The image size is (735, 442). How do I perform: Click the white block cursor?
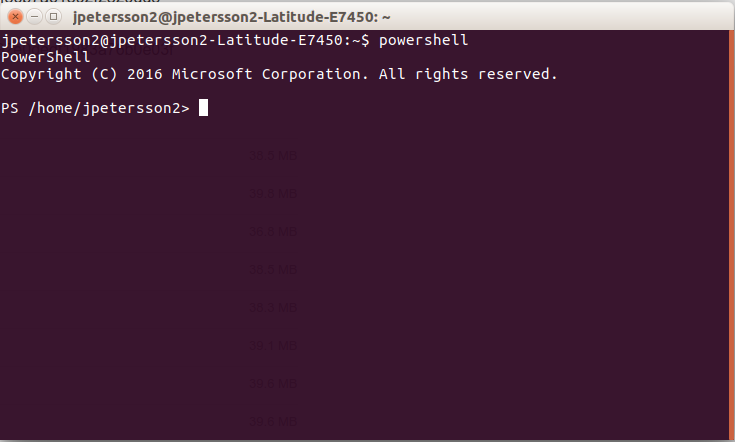pyautogui.click(x=203, y=108)
